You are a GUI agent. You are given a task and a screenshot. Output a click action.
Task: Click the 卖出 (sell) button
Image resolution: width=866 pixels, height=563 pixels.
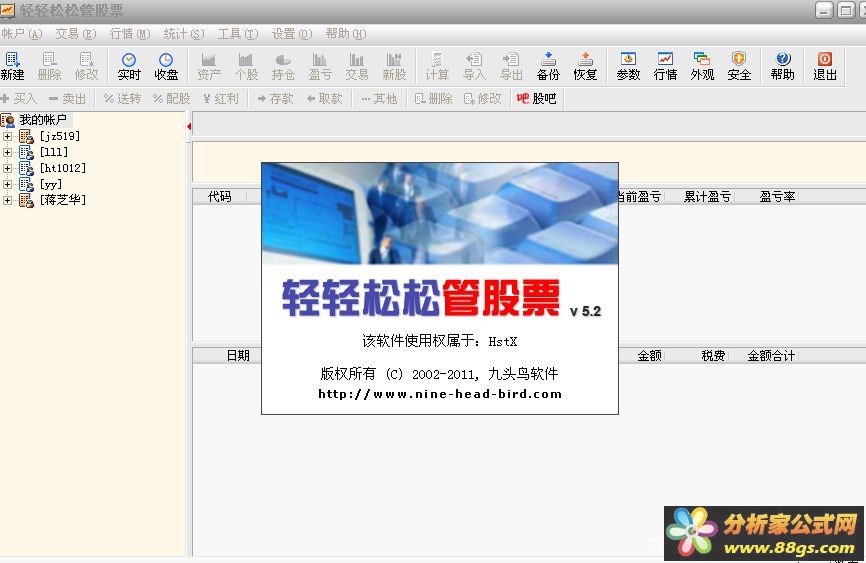67,98
